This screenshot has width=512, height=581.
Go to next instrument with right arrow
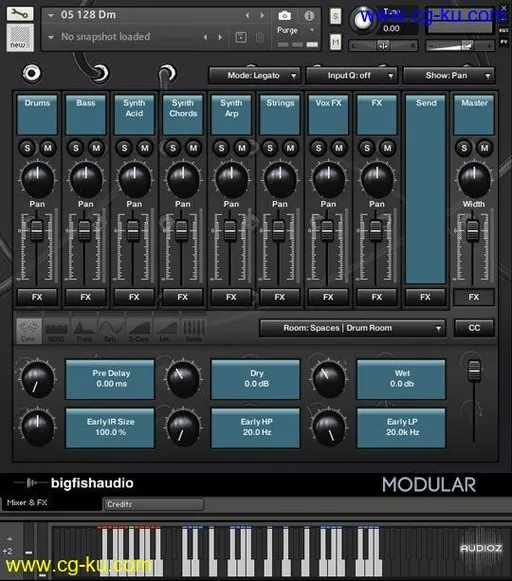(x=262, y=15)
